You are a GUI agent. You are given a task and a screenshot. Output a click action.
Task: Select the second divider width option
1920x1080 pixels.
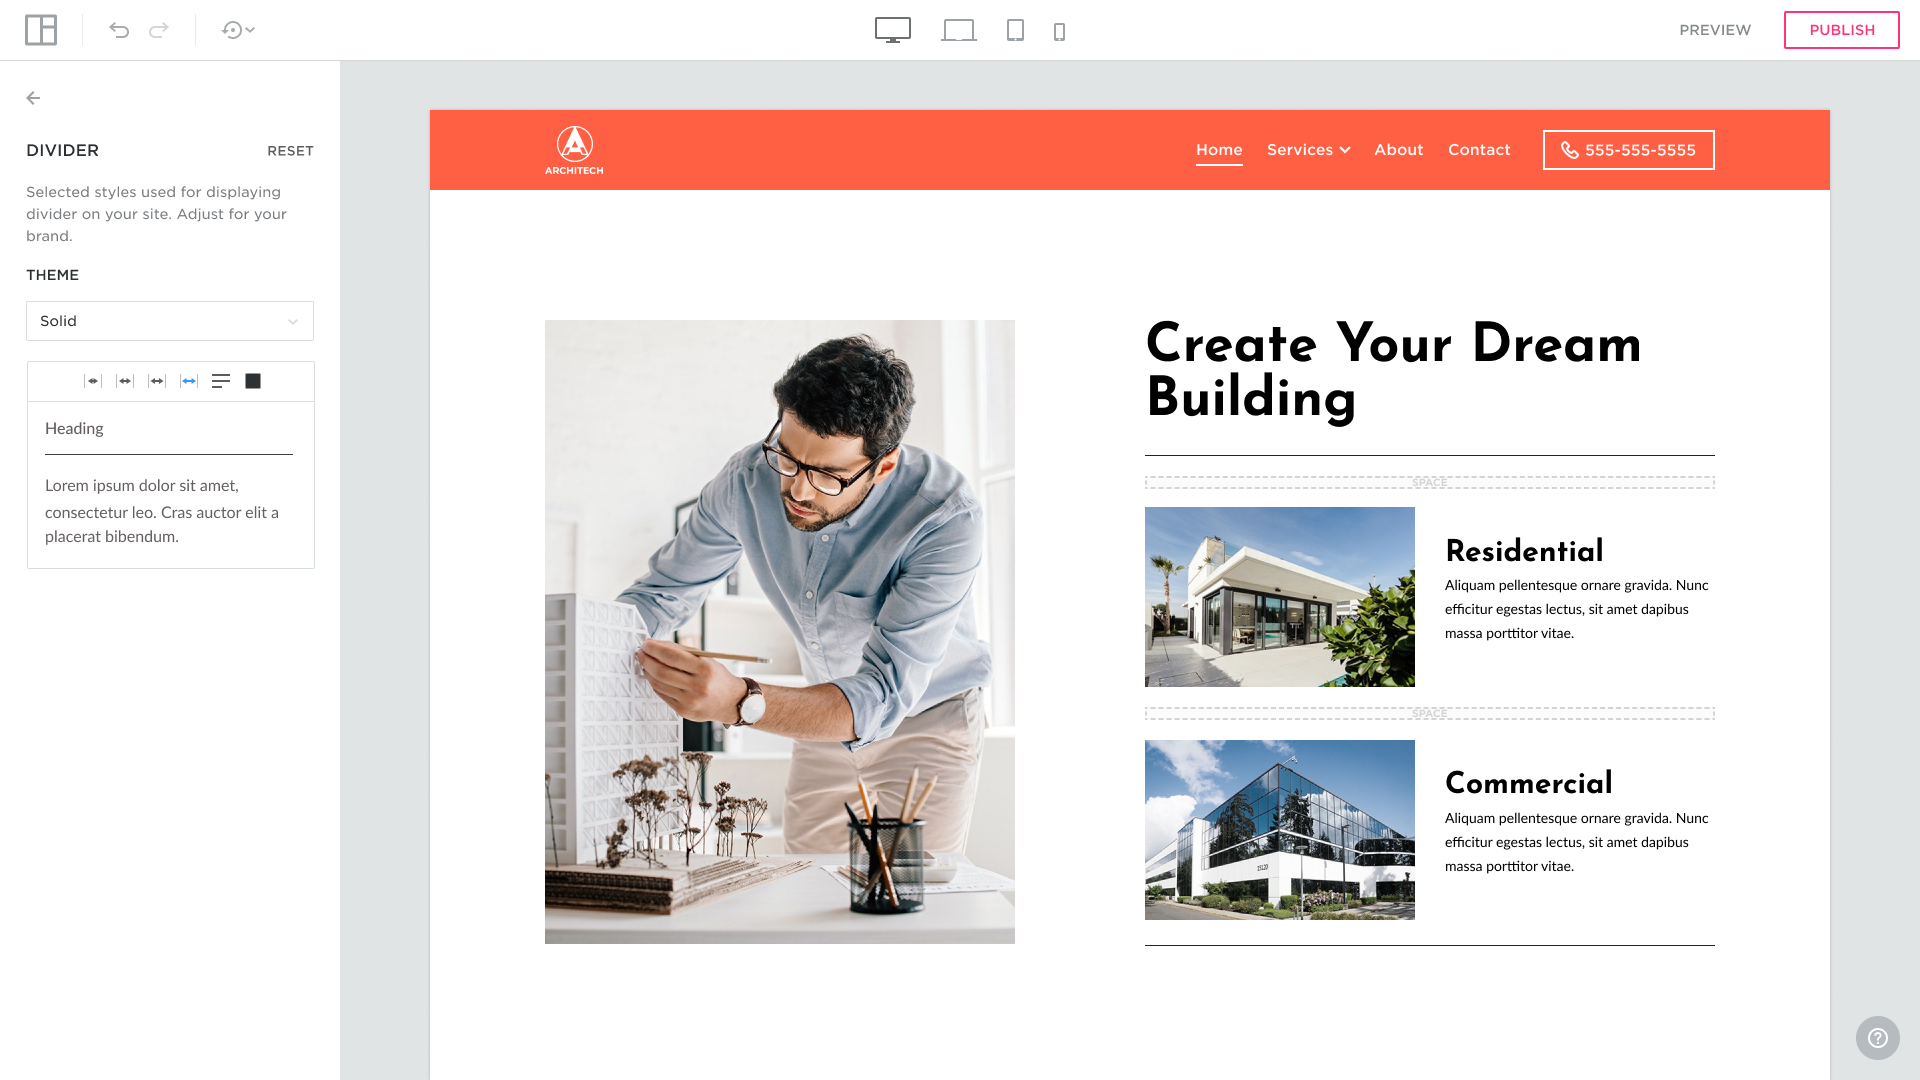(x=125, y=381)
